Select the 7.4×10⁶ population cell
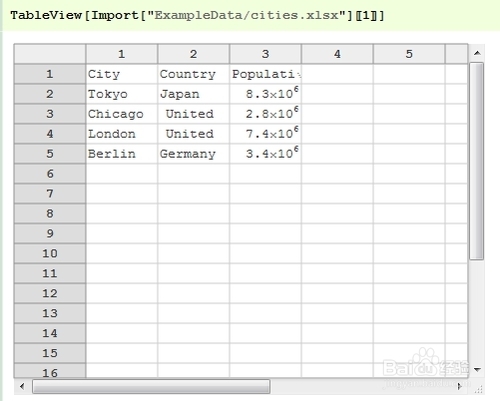The image size is (500, 401). 265,134
